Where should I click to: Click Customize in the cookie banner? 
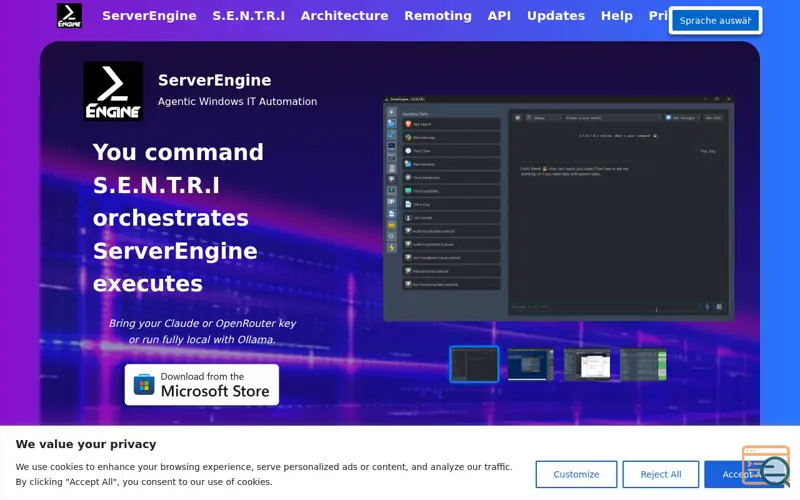(576, 474)
